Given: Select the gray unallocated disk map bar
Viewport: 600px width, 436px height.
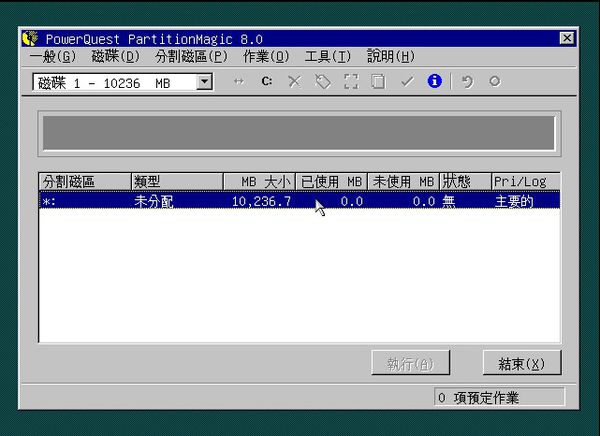Looking at the screenshot, I should click(299, 133).
